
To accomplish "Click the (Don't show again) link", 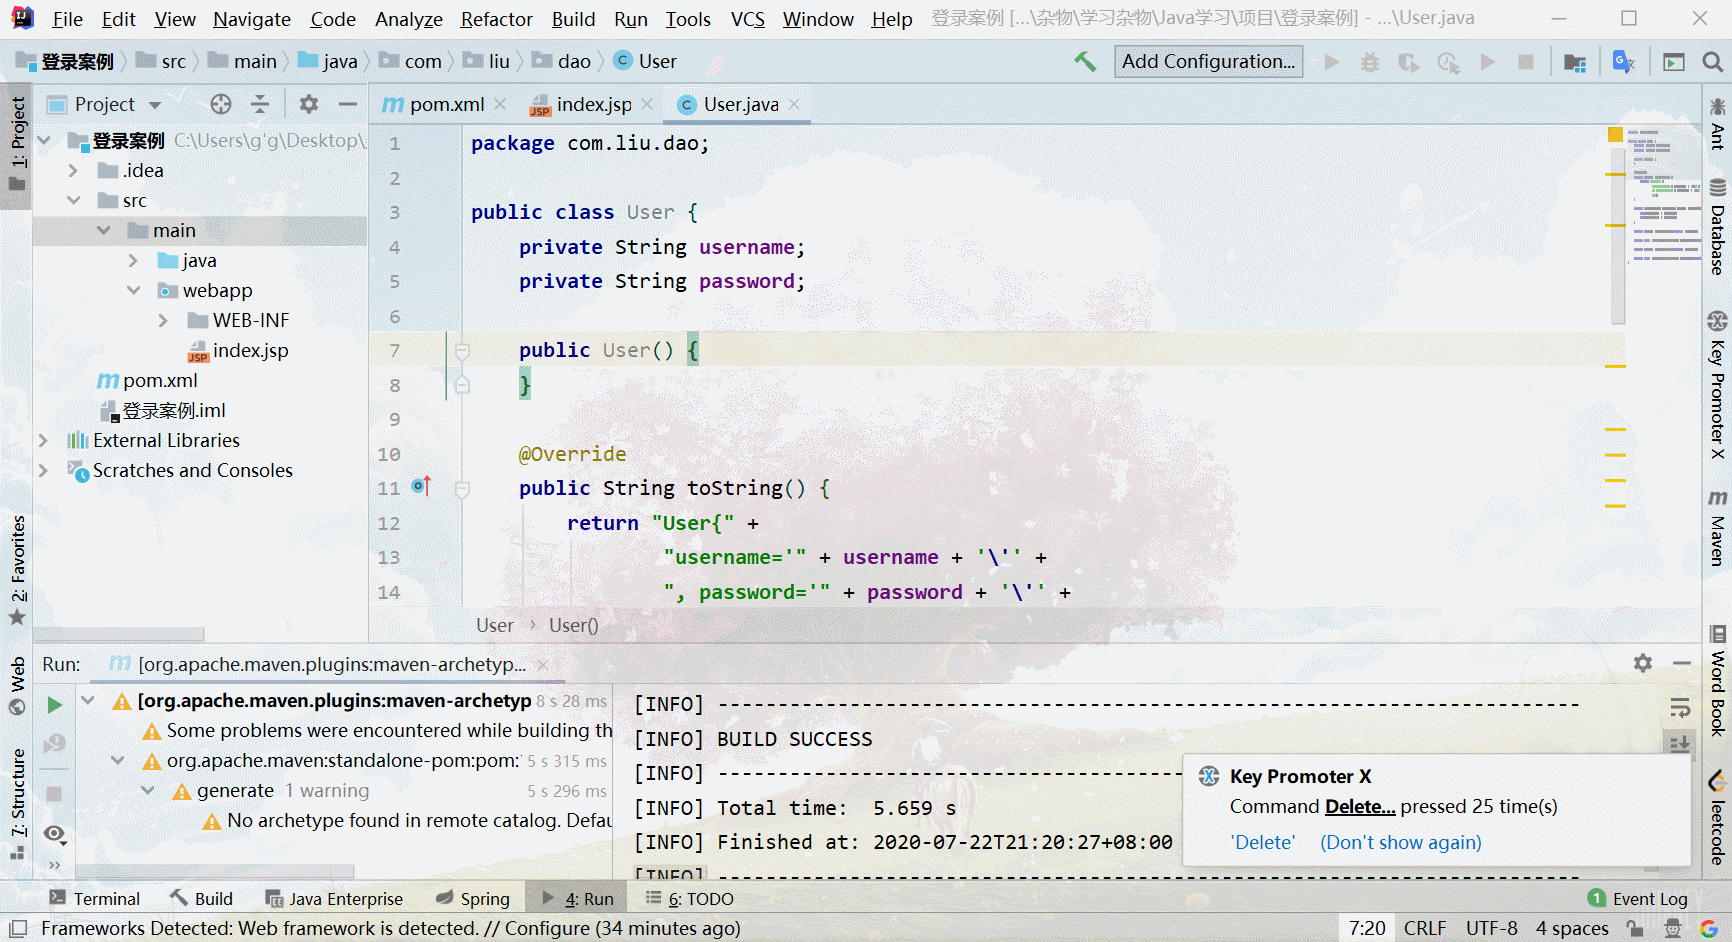I will click(x=1401, y=842).
